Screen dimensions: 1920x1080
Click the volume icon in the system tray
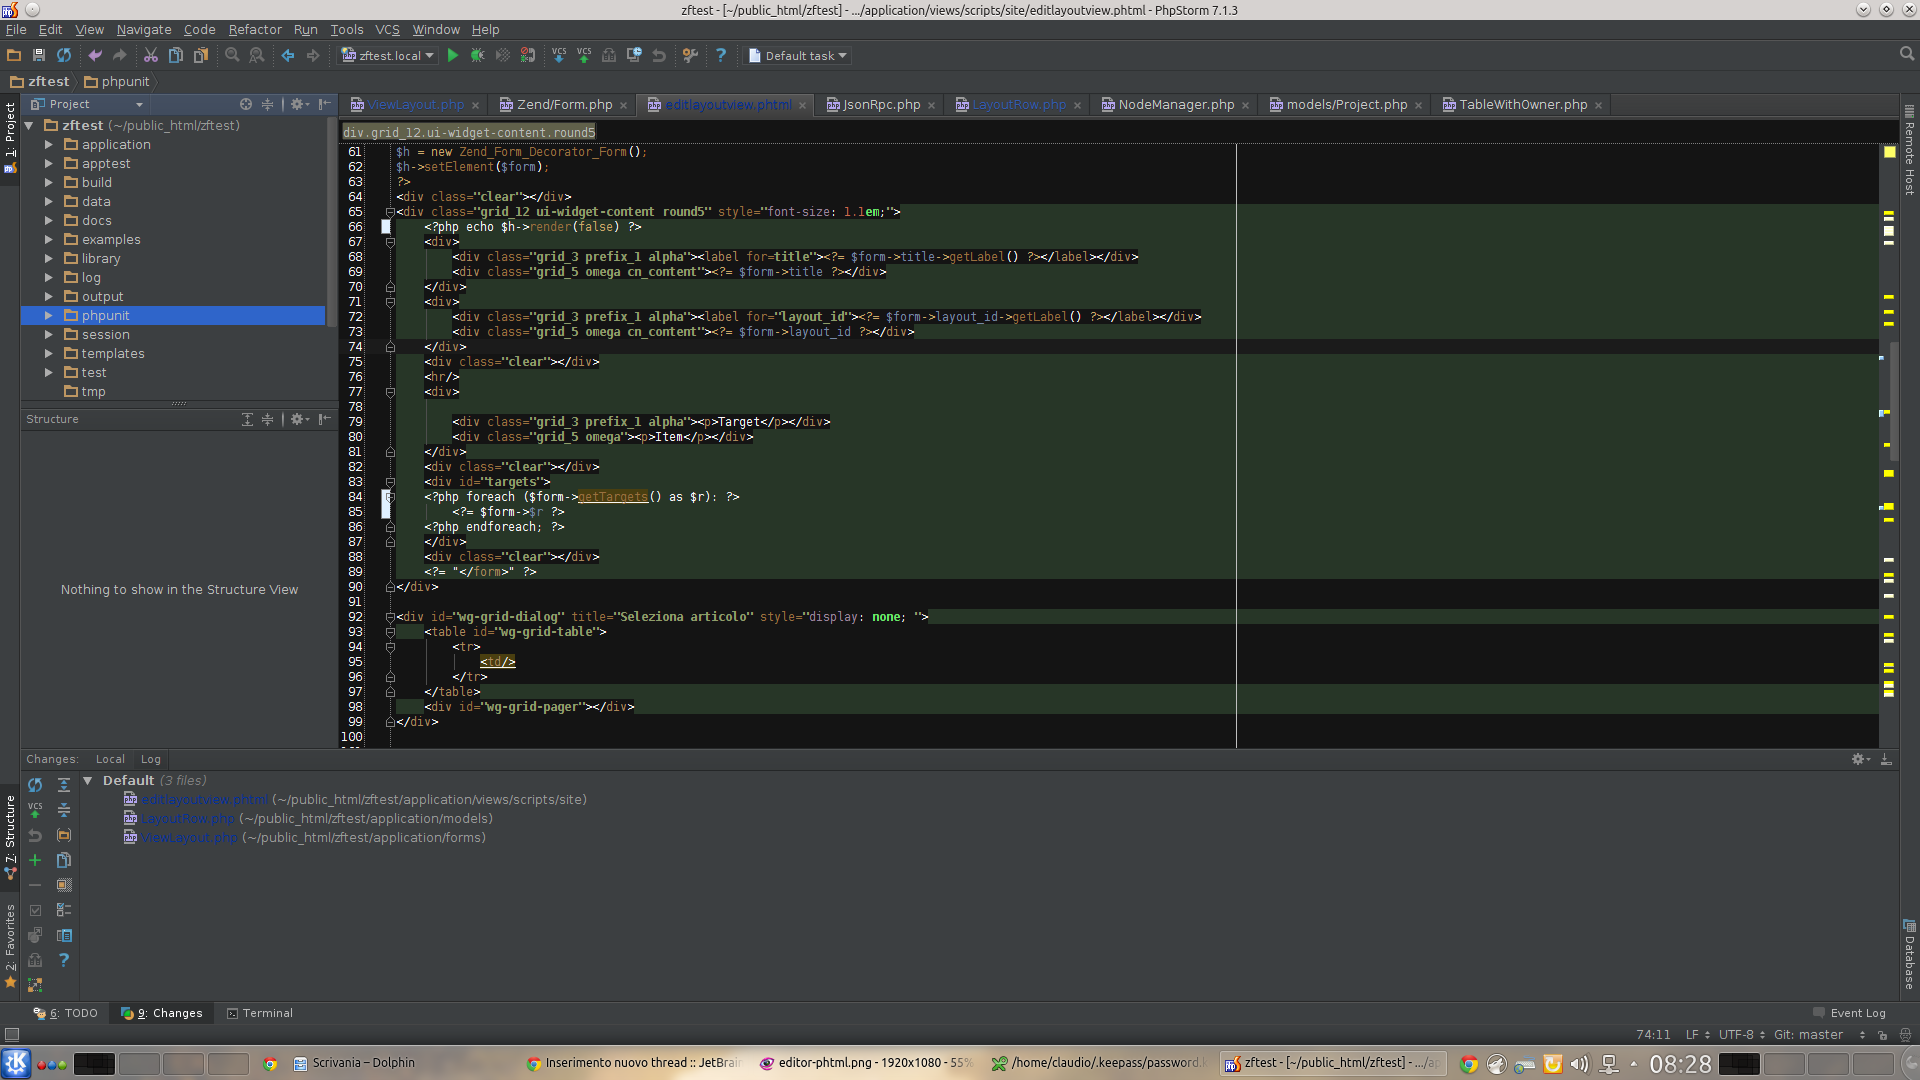tap(1580, 1063)
